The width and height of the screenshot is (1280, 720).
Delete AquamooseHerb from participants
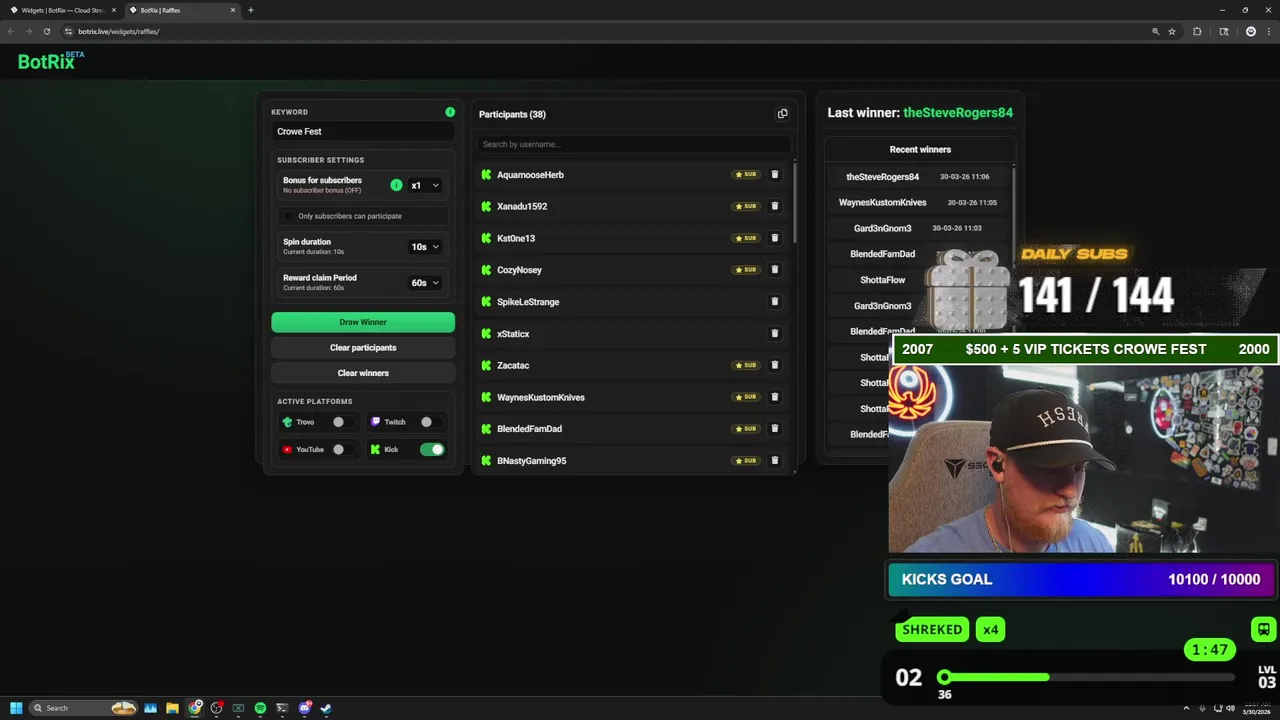click(774, 174)
